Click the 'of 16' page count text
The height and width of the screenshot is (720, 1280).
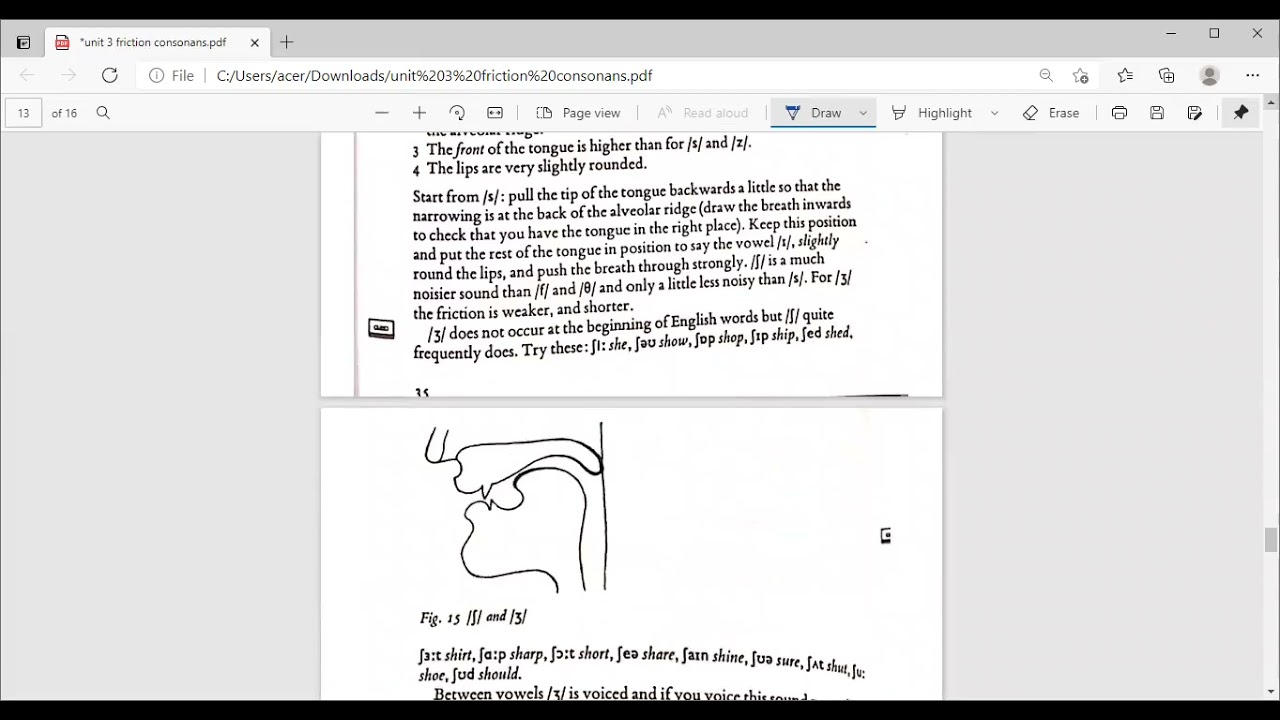click(x=64, y=113)
